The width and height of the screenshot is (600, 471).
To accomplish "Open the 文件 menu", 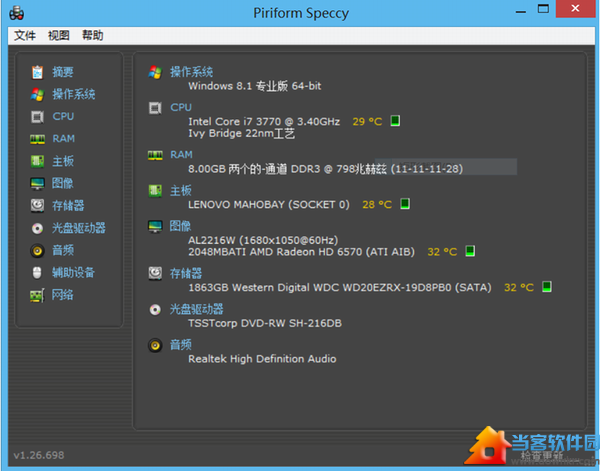I will pyautogui.click(x=25, y=36).
